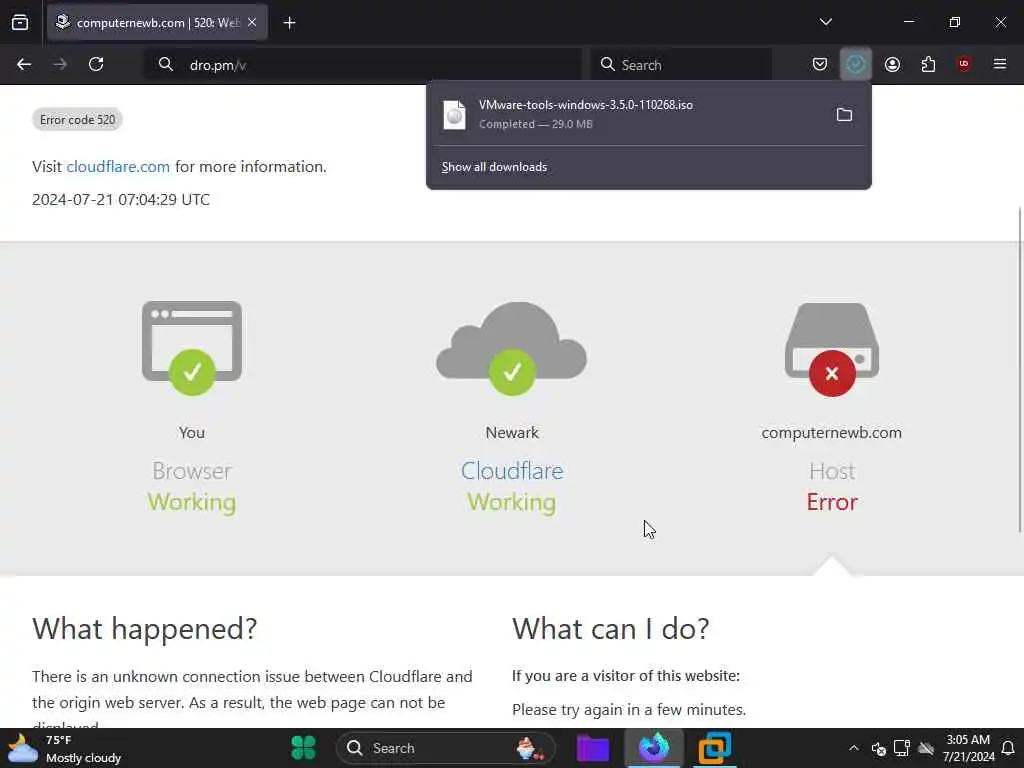This screenshot has width=1024, height=768.
Task: Click the page vertical scrollbar
Action: pyautogui.click(x=1020, y=369)
